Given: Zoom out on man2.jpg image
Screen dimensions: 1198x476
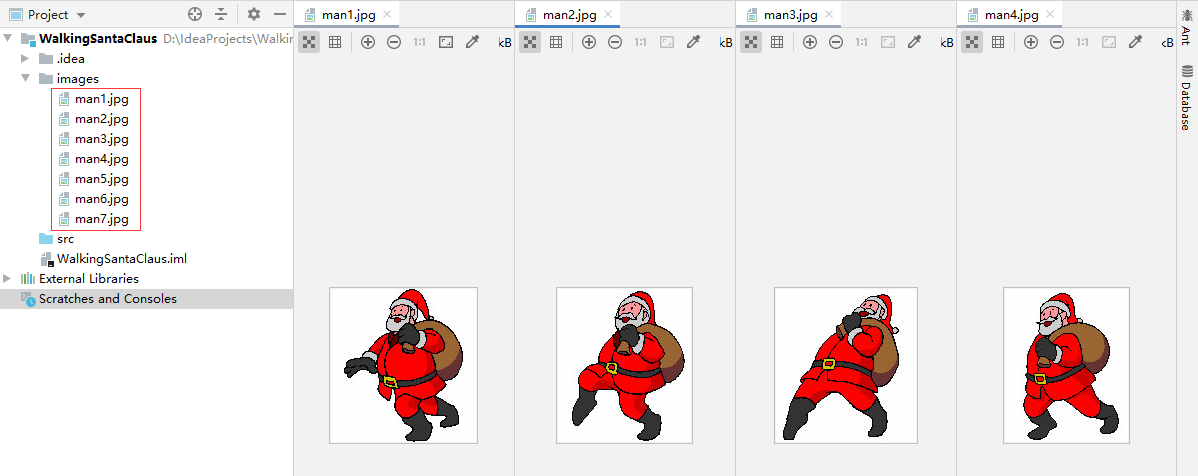Looking at the screenshot, I should (614, 42).
